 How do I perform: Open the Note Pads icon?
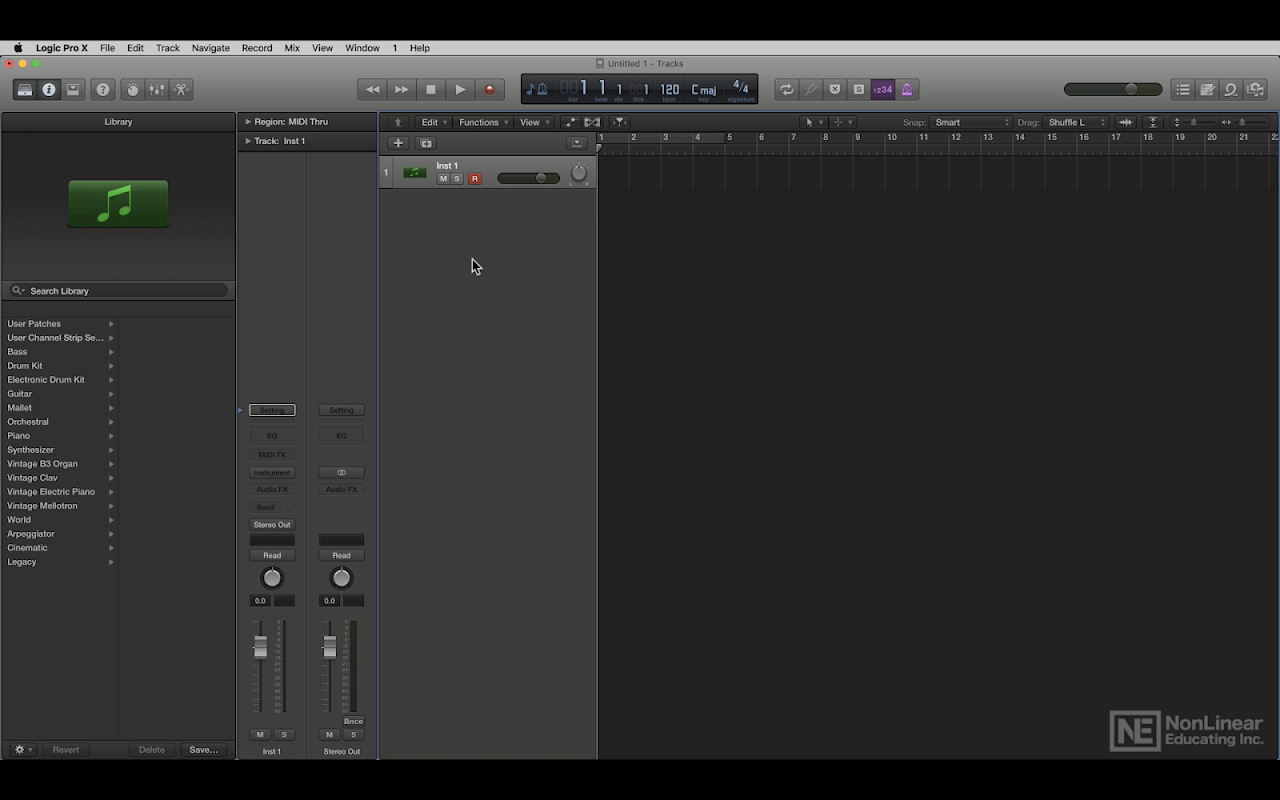click(1207, 90)
